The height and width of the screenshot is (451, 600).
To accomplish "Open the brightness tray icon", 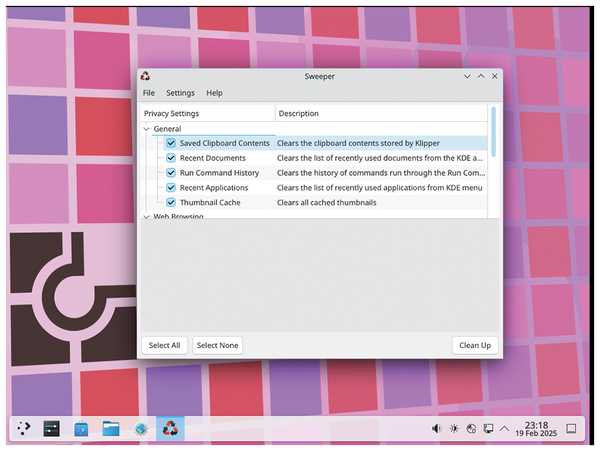I will [454, 428].
